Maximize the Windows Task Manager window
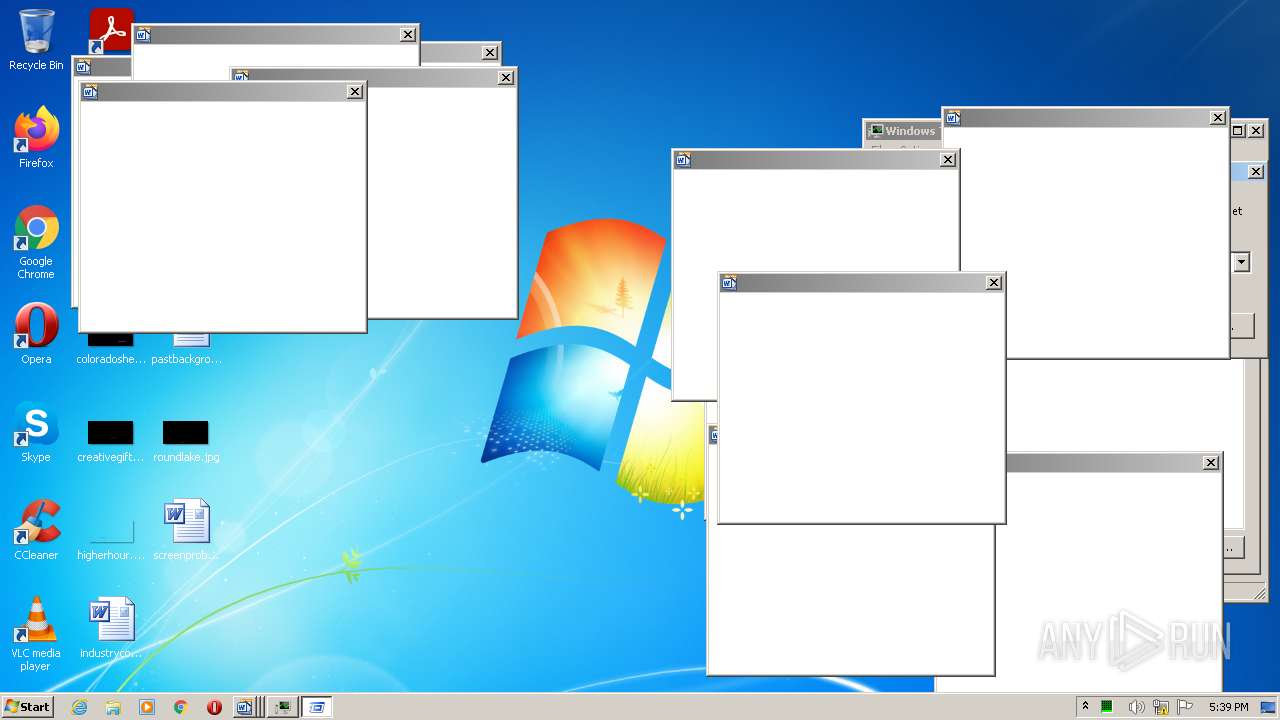The image size is (1280, 720). click(x=1238, y=131)
